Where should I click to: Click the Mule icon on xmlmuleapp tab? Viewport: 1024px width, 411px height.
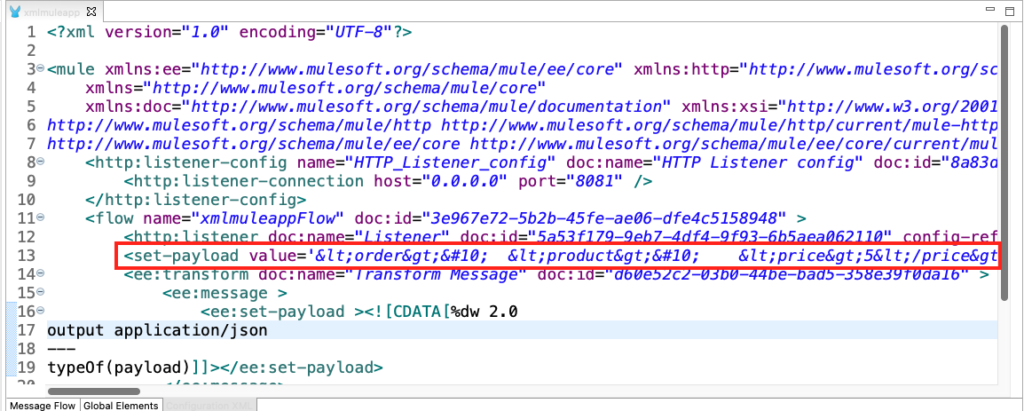point(12,9)
